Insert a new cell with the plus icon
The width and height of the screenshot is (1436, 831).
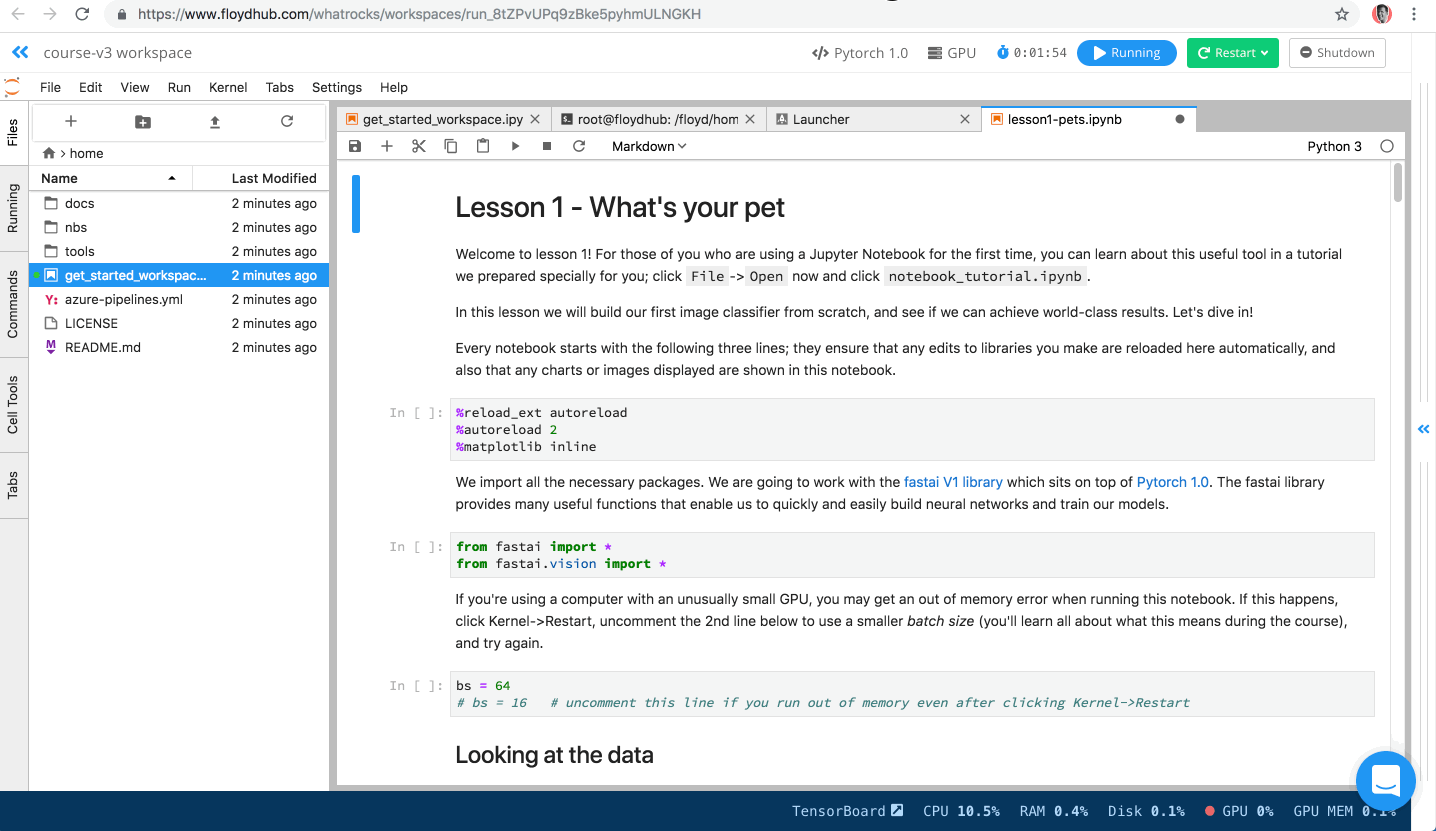click(387, 146)
